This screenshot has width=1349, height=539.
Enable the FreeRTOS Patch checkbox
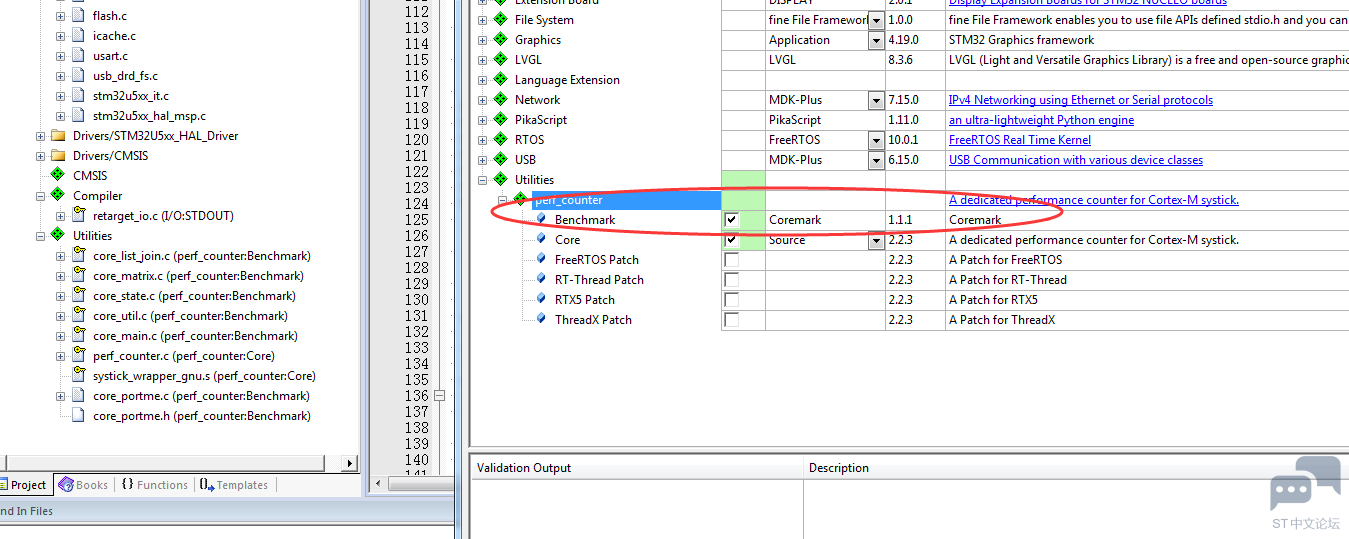(731, 259)
